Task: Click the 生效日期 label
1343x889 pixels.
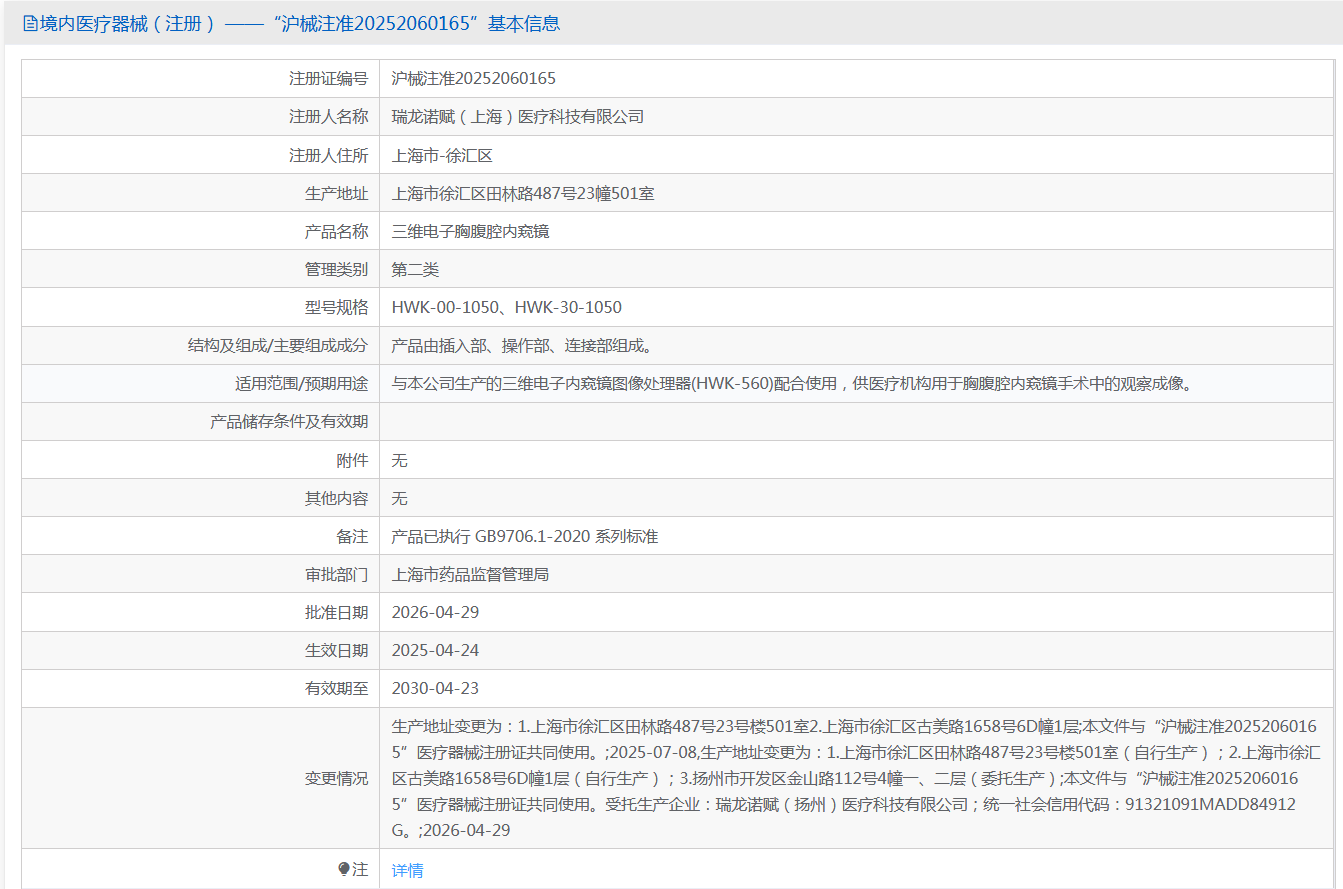Action: tap(337, 650)
